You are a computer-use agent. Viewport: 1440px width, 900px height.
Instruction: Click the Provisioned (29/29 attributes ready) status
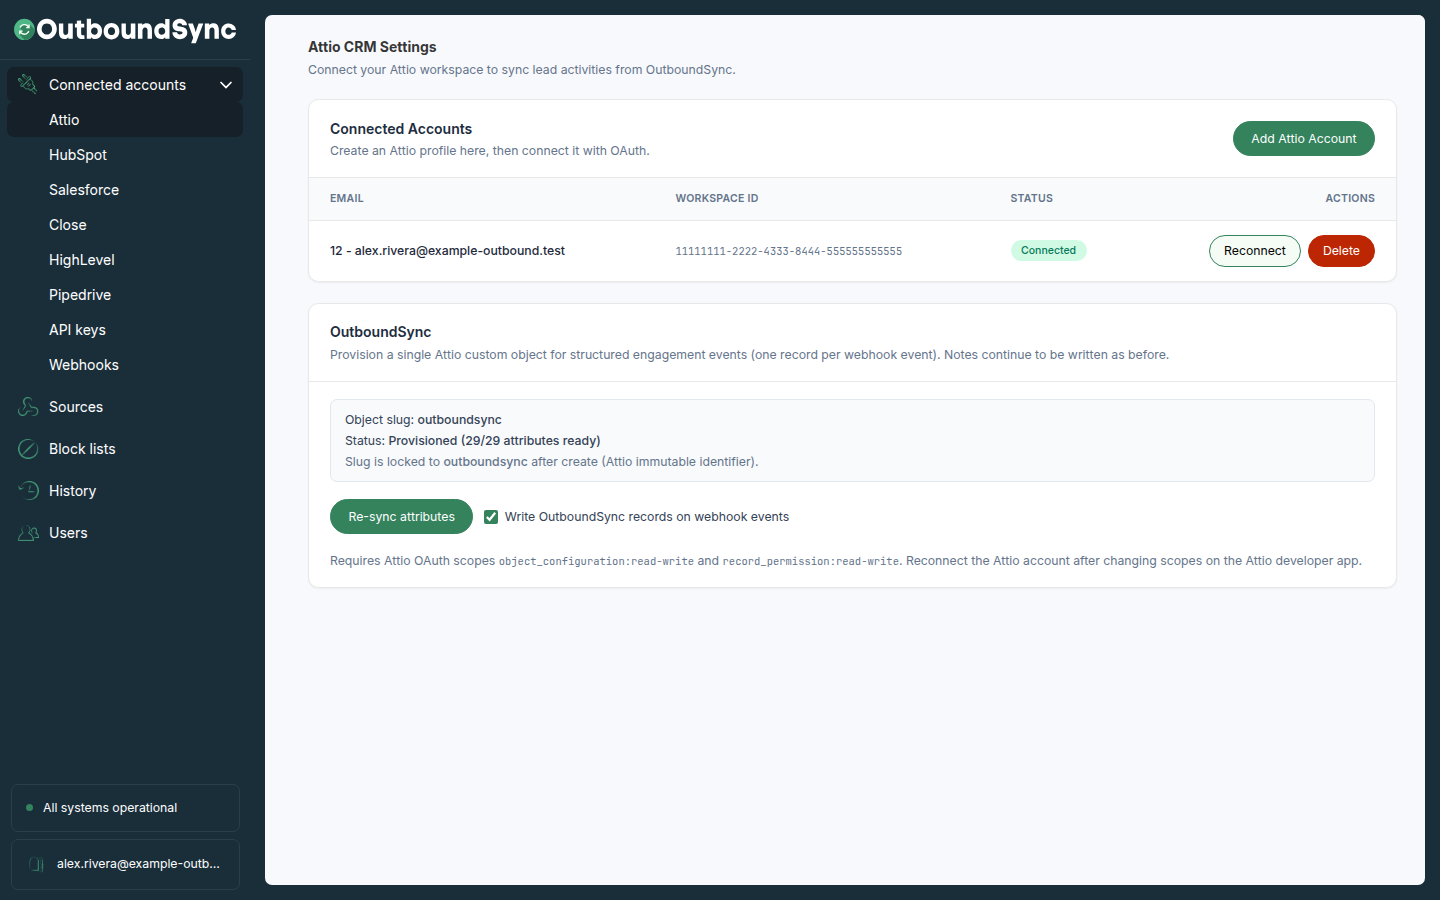coord(494,441)
